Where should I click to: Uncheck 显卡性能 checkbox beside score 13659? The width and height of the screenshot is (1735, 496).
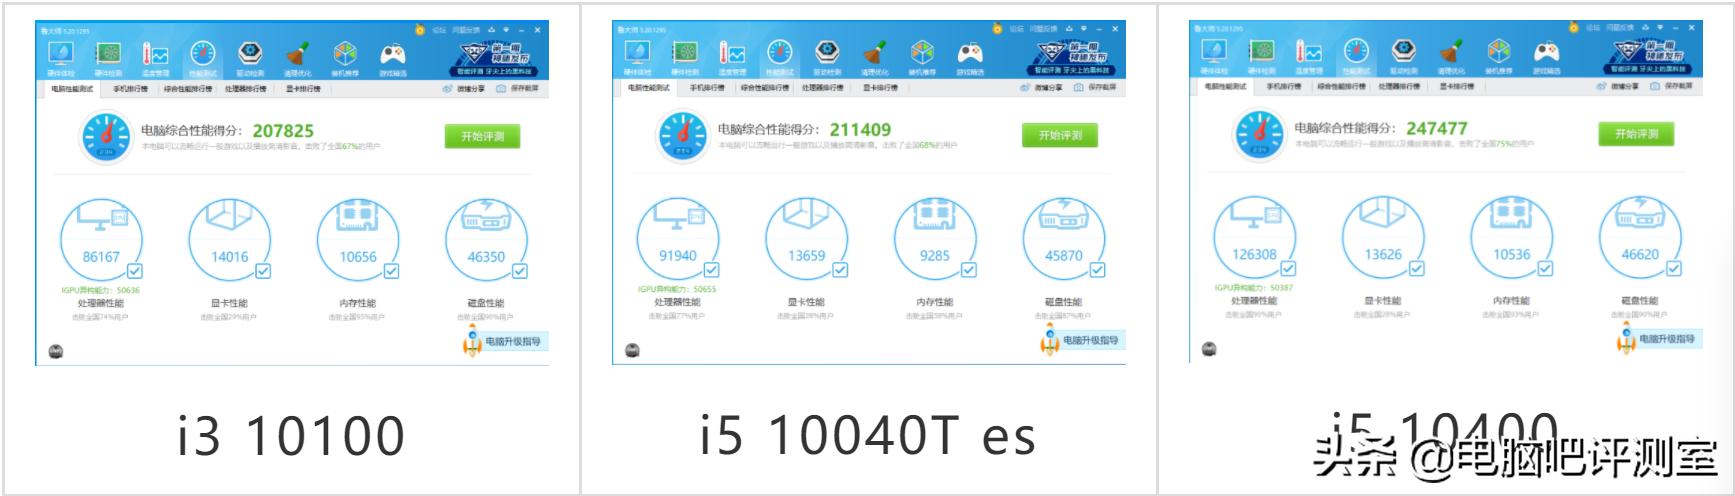pos(840,270)
